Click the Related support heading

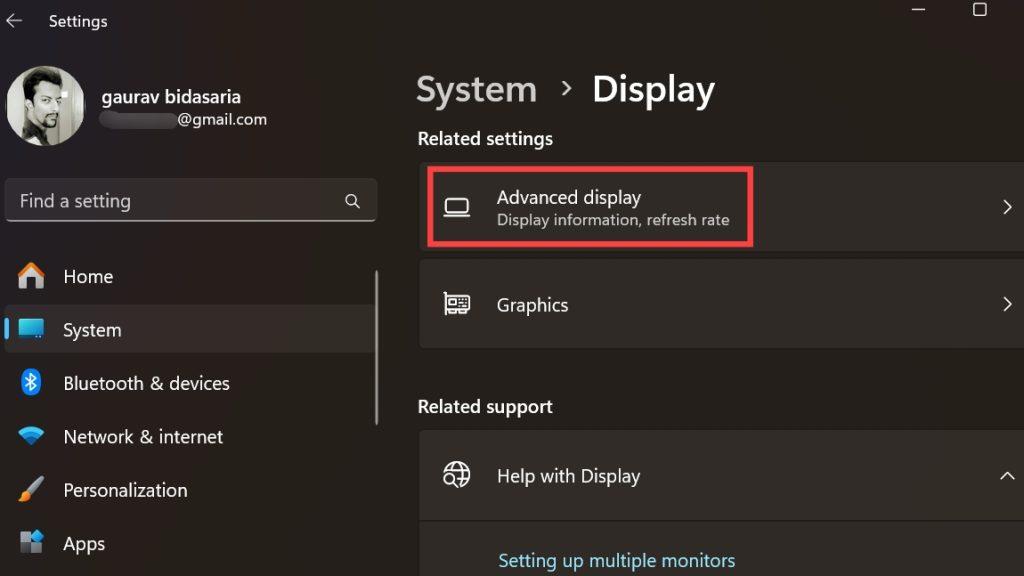click(x=485, y=406)
